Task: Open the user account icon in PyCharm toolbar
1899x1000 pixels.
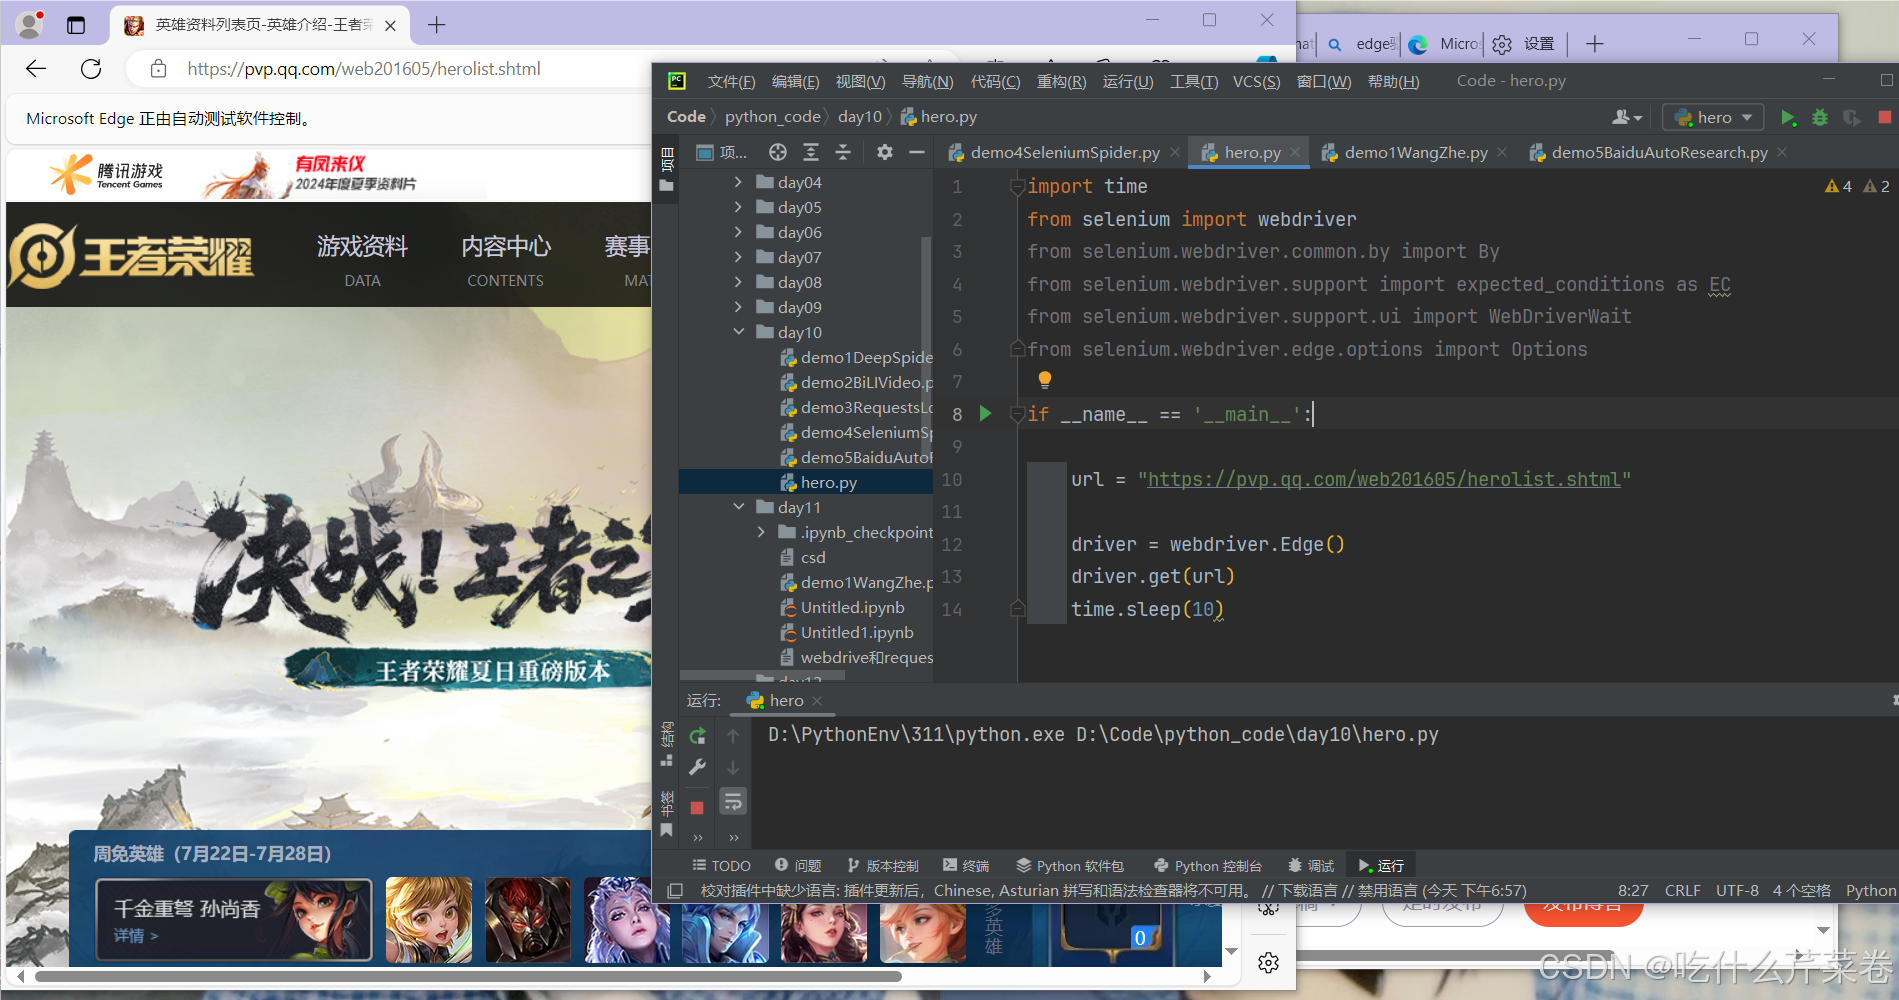Action: (1627, 117)
